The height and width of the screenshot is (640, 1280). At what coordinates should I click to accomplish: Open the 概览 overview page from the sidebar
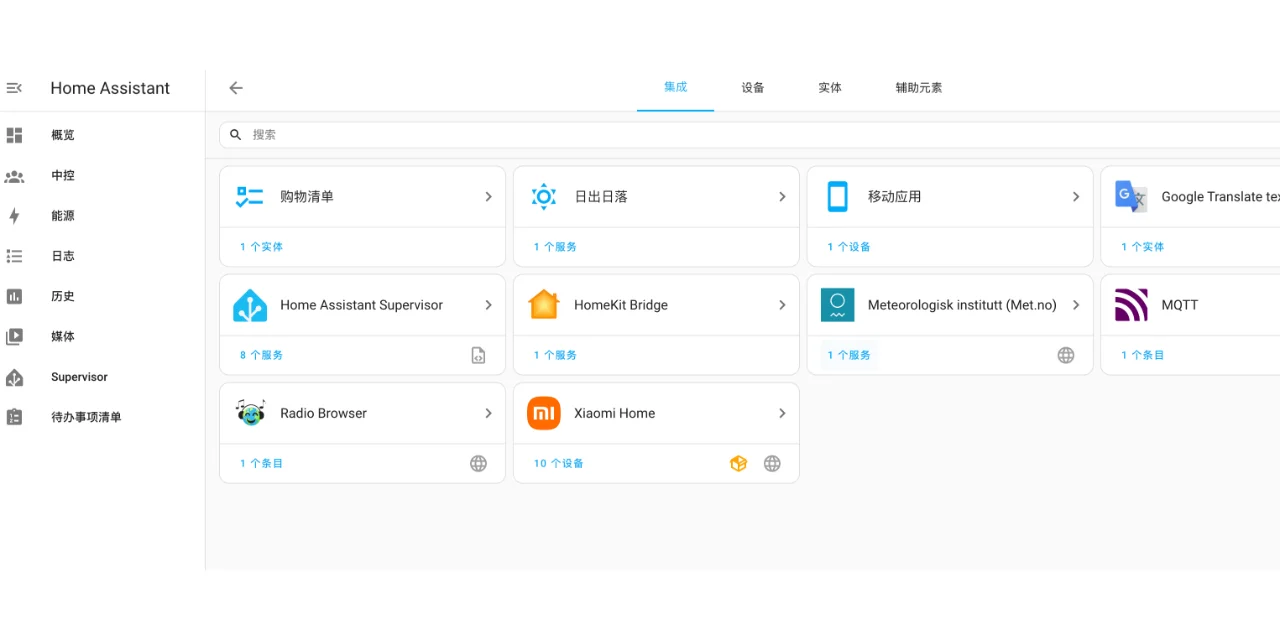click(x=14, y=135)
